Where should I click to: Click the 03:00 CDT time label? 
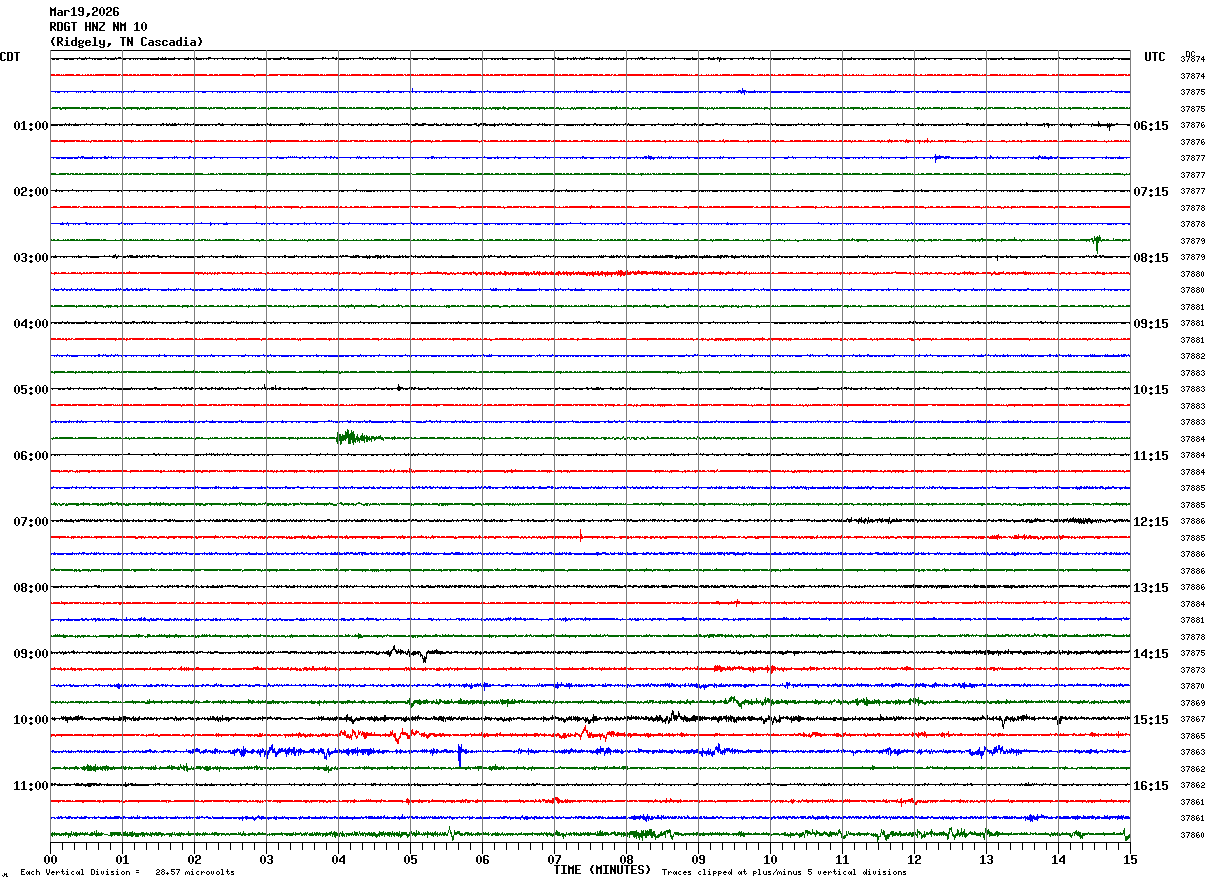tap(30, 258)
